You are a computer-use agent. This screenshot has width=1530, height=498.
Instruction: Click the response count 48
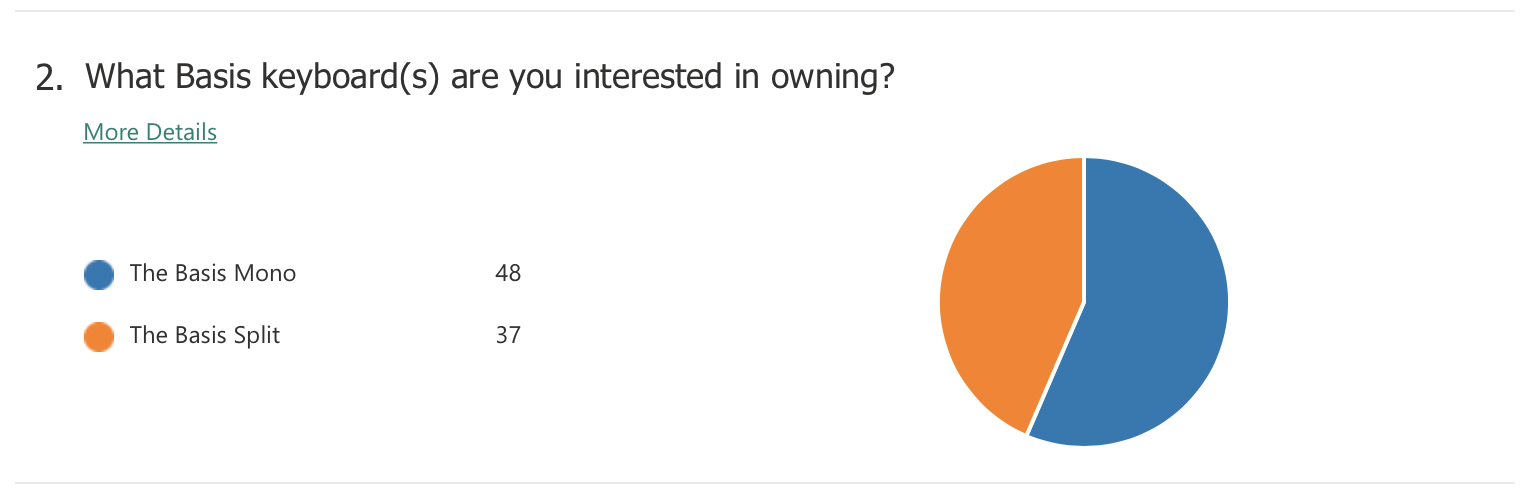pos(508,273)
